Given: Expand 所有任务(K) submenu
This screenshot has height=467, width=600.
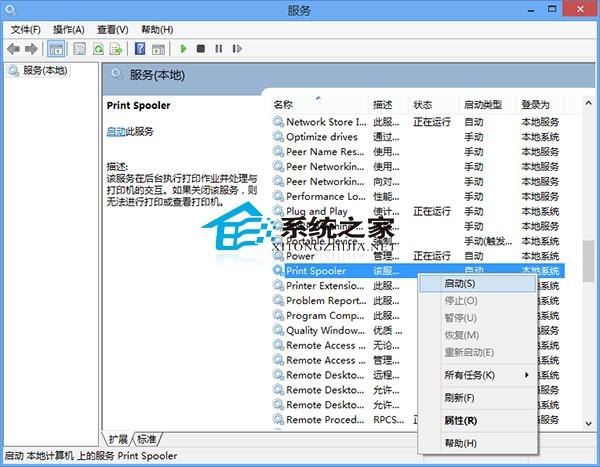Looking at the screenshot, I should coord(478,375).
